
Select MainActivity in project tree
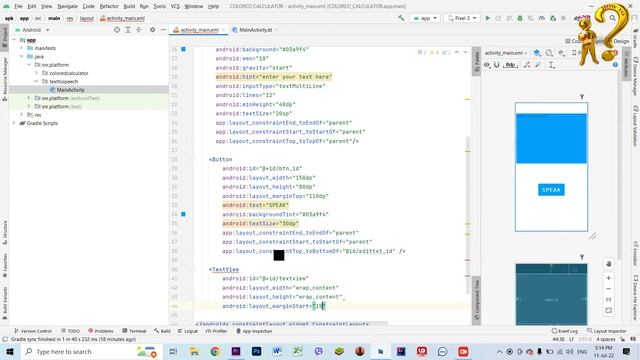point(70,90)
